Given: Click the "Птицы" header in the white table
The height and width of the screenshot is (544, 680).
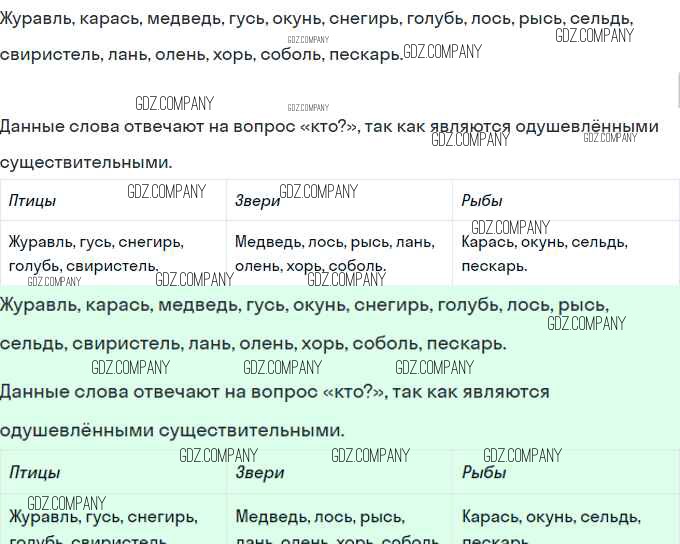Looking at the screenshot, I should click(x=32, y=201).
